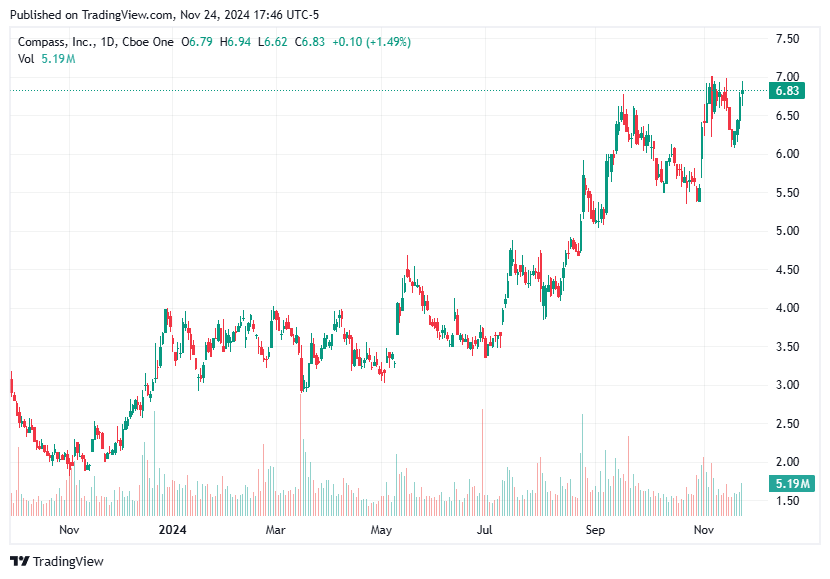Click the 4.00 price axis label
This screenshot has height=579, width=830.
coord(787,308)
